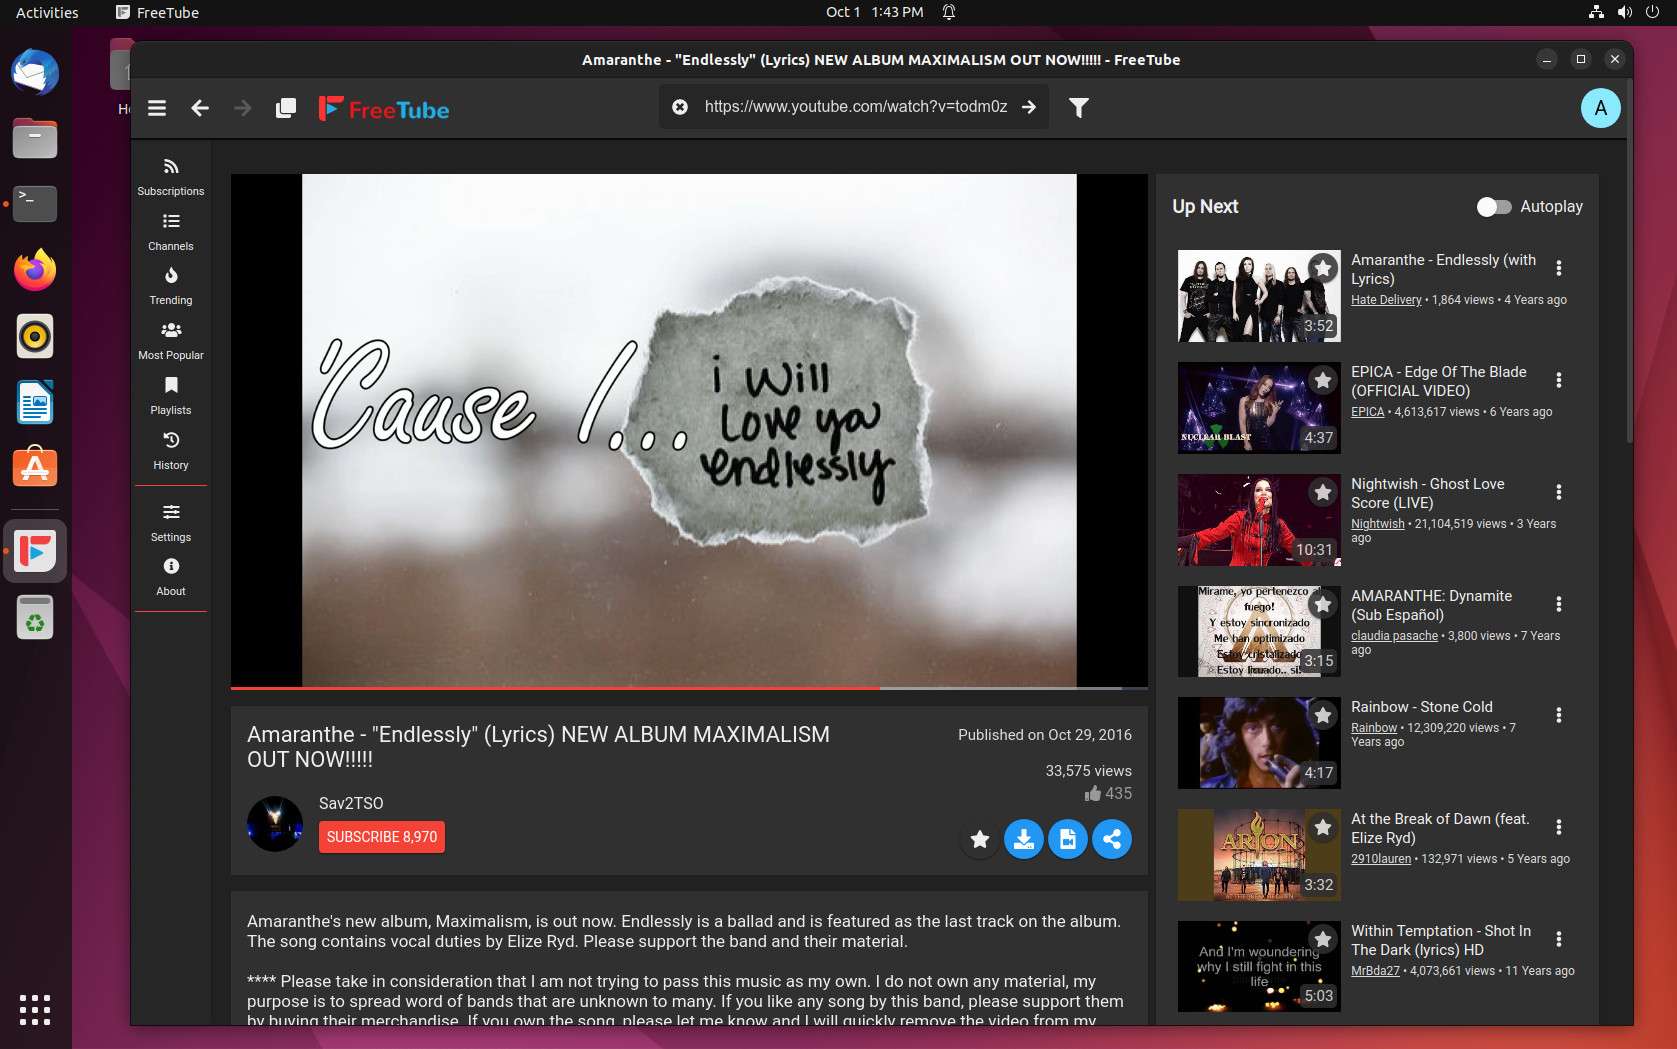Show Applications grid in the dock

35,1010
